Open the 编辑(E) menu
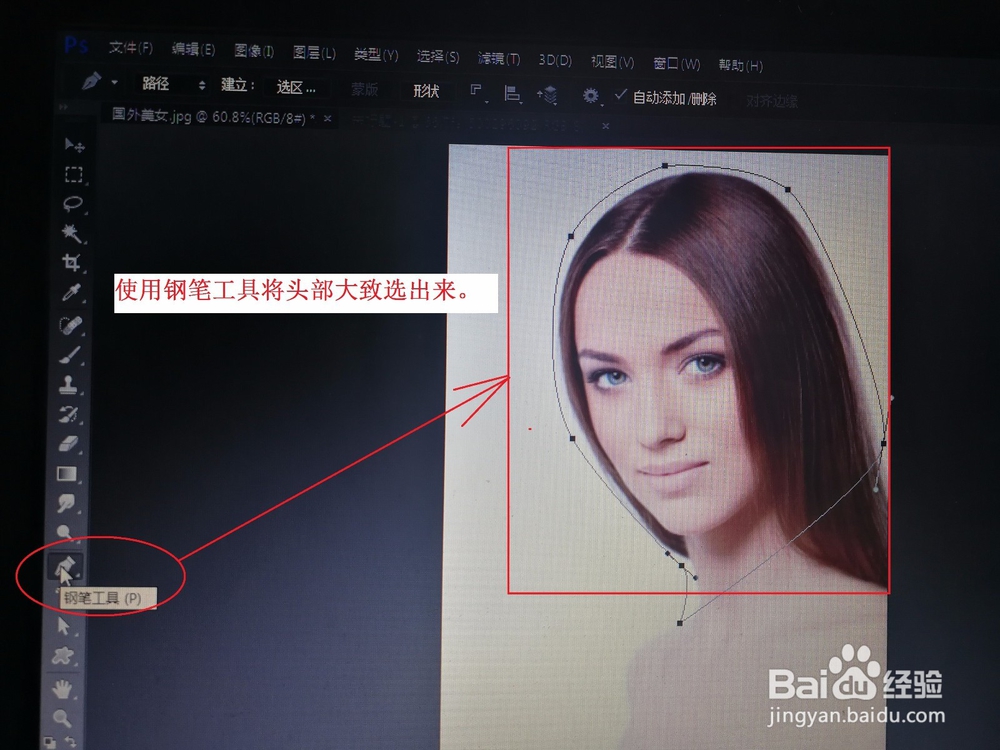This screenshot has width=1000, height=750. (x=193, y=49)
